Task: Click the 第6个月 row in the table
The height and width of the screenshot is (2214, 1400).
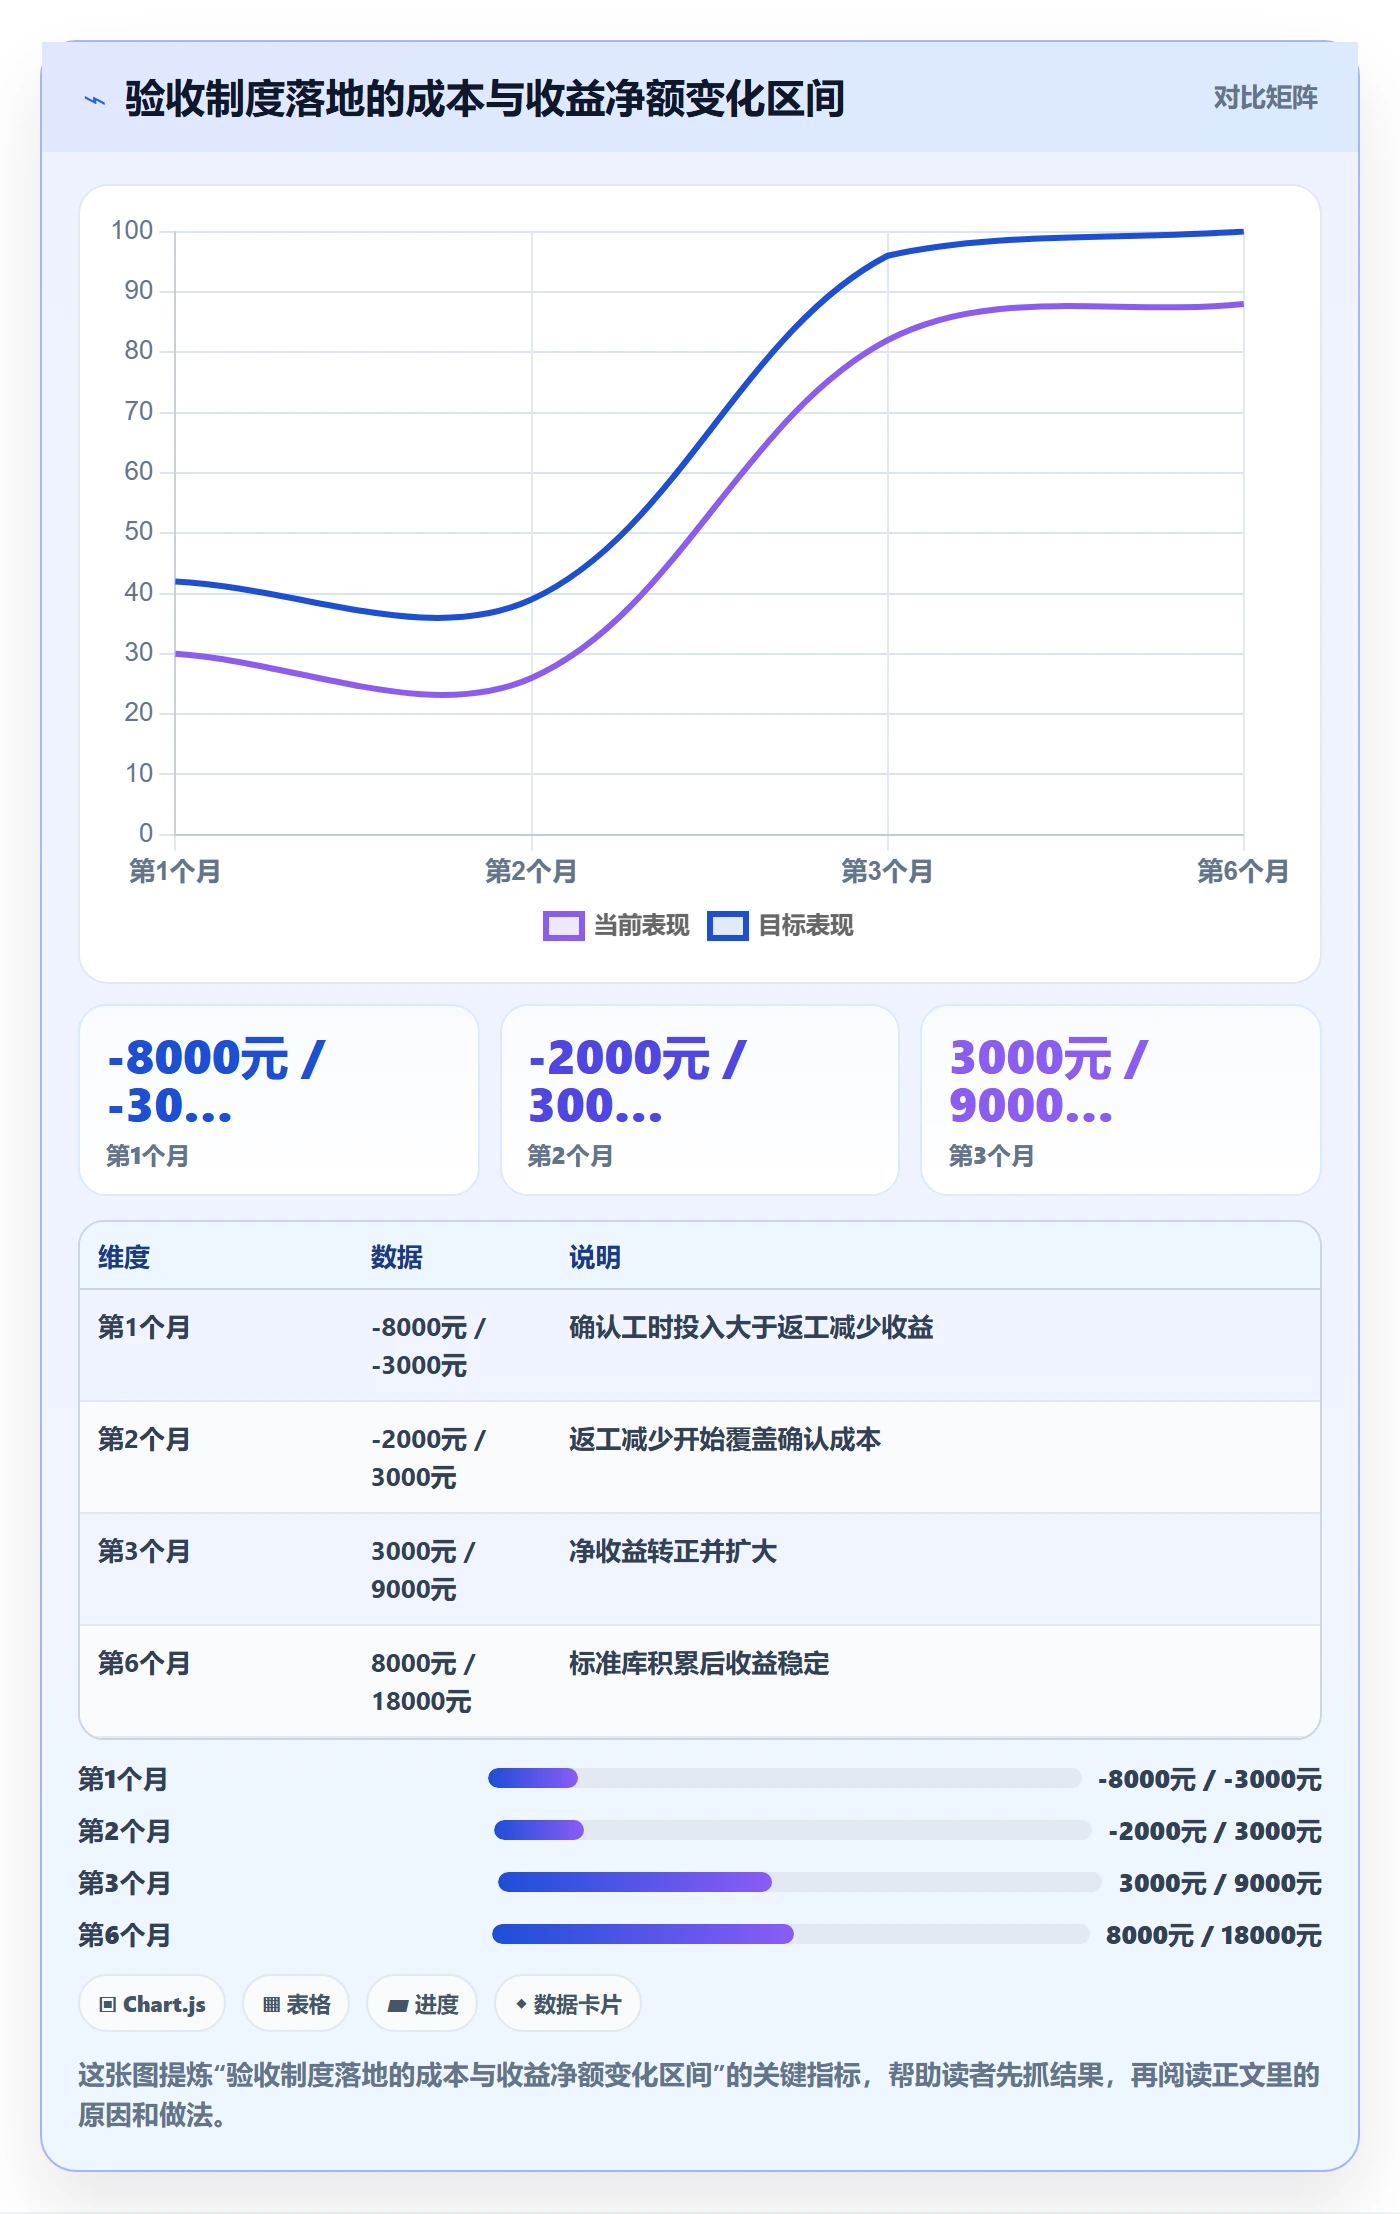Action: (x=700, y=1682)
